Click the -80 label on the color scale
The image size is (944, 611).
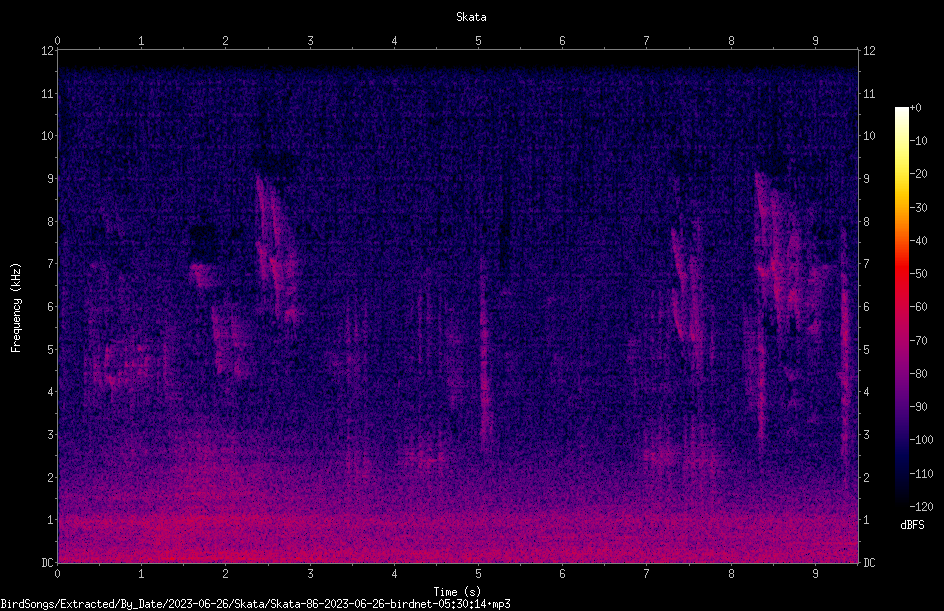[919, 374]
